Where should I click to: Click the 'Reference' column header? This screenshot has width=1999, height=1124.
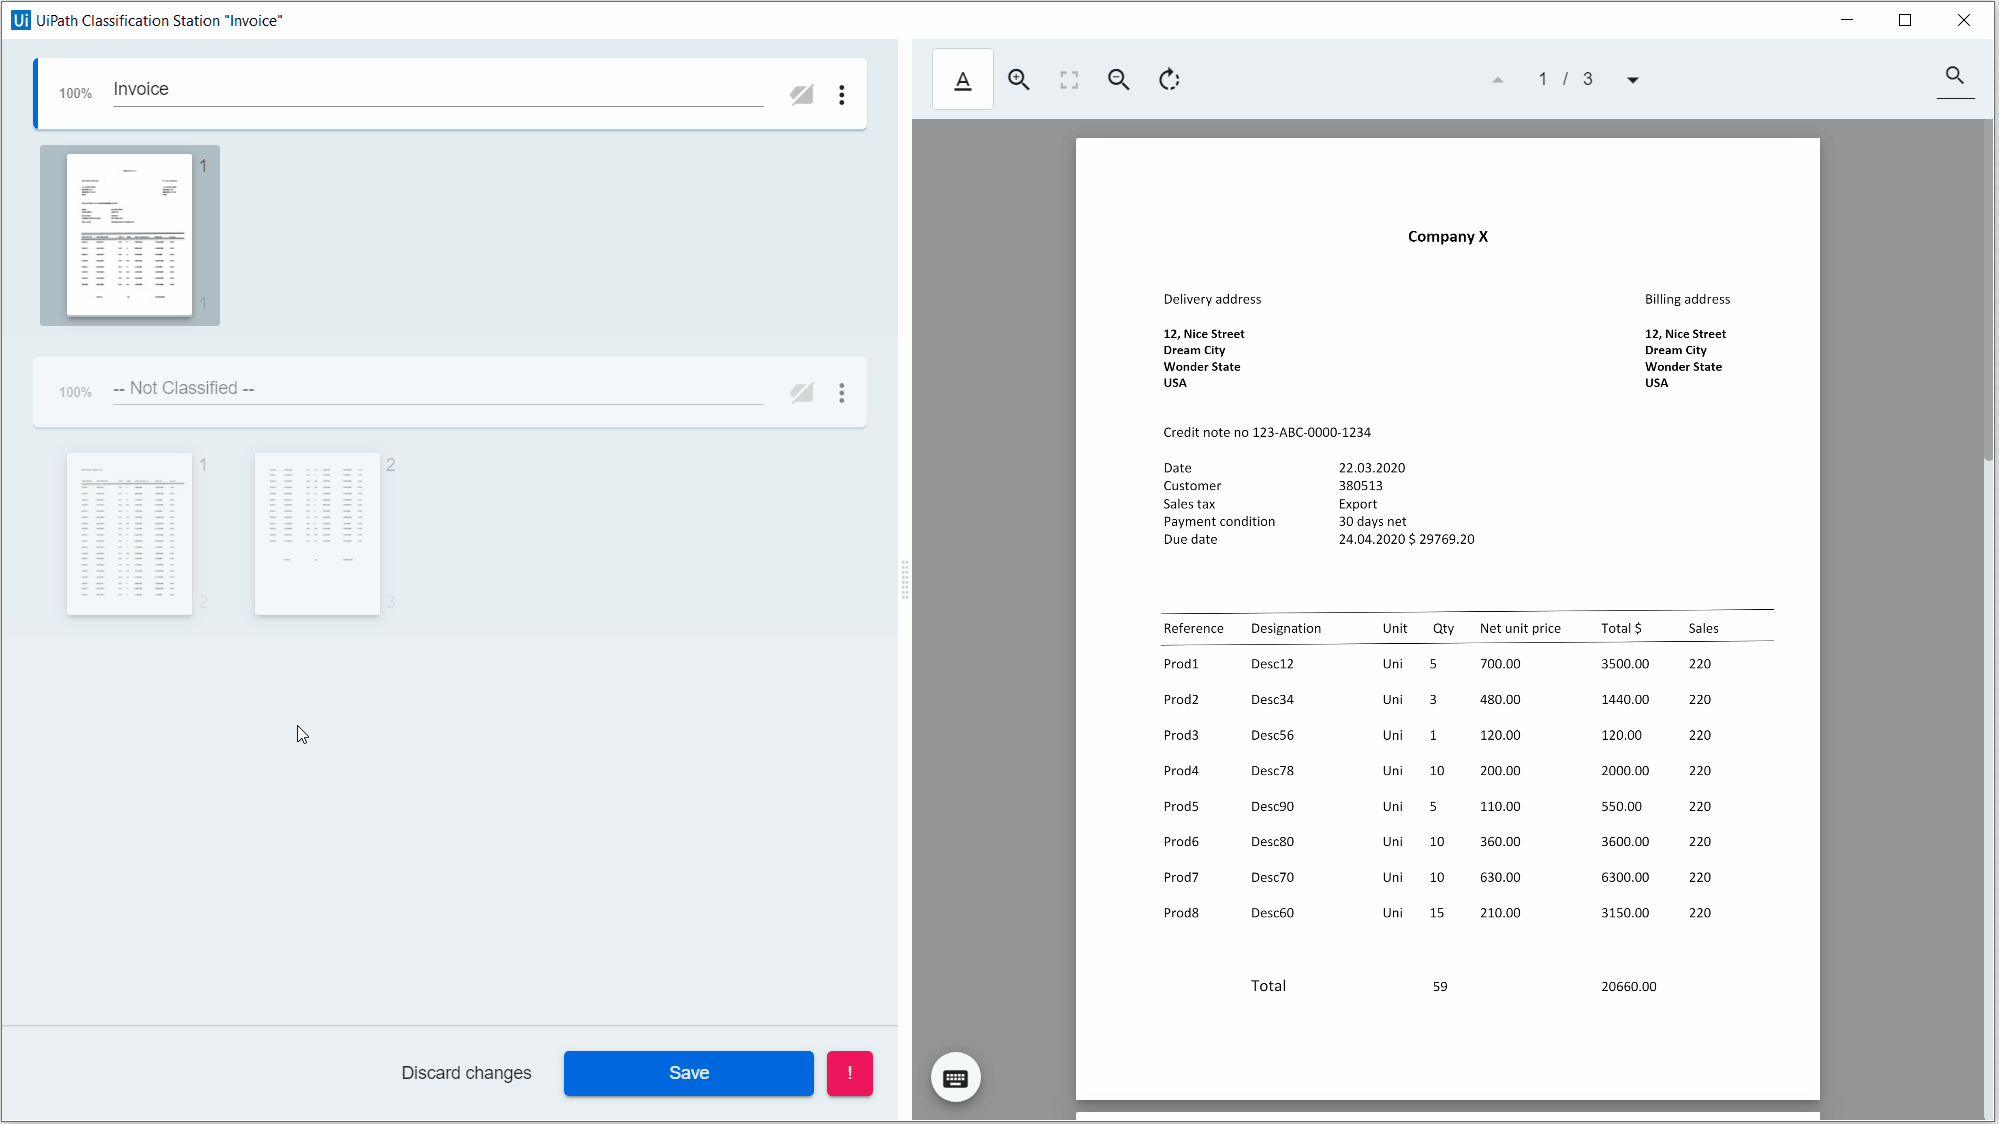[x=1193, y=629]
